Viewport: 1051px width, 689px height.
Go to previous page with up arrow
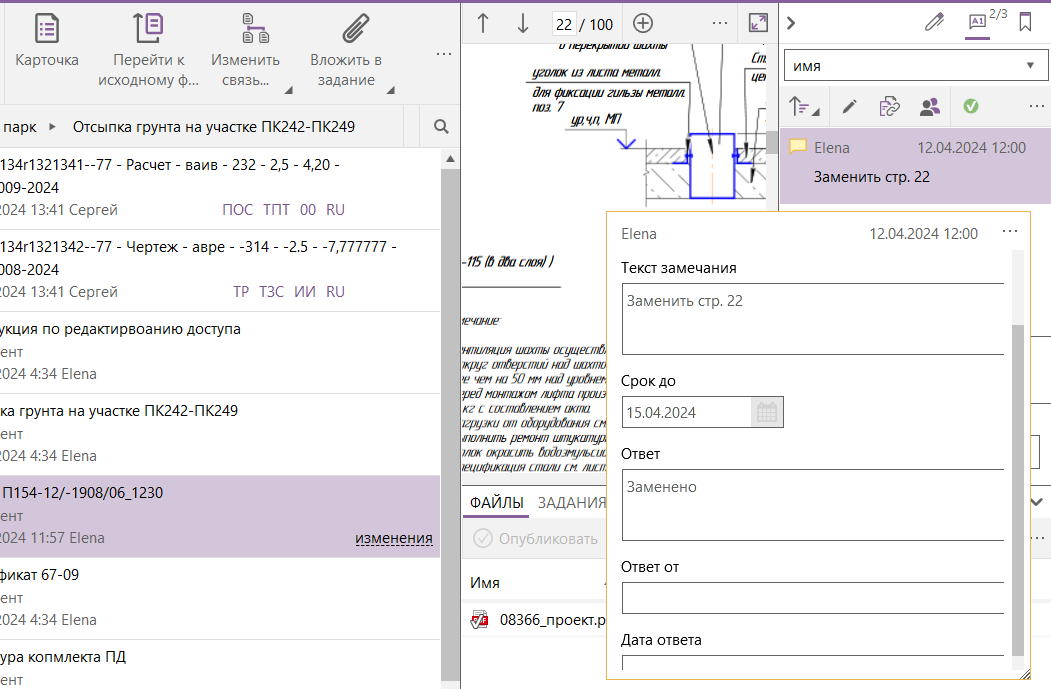[x=483, y=23]
